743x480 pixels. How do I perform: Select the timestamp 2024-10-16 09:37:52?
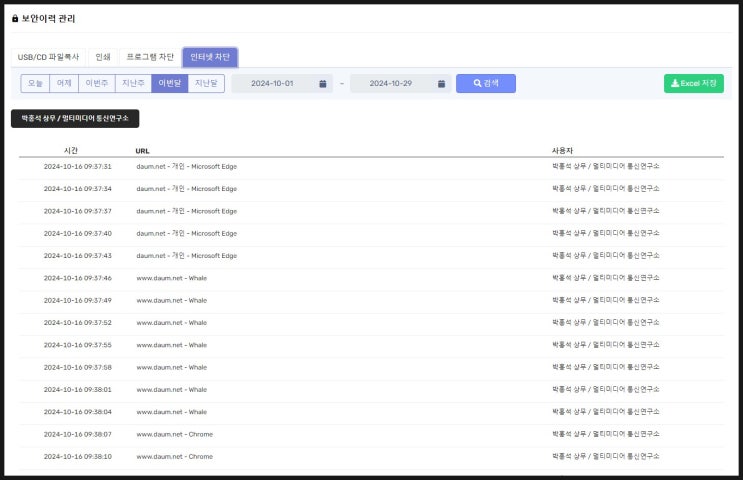pos(78,323)
